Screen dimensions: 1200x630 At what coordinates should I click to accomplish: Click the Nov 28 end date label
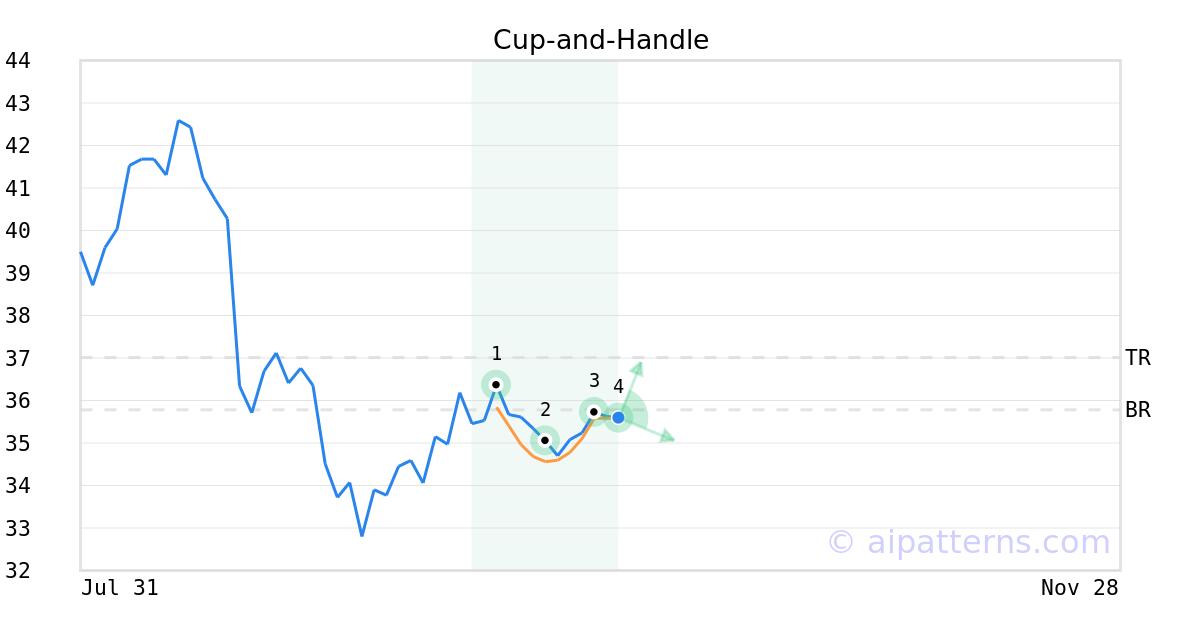coord(1079,588)
